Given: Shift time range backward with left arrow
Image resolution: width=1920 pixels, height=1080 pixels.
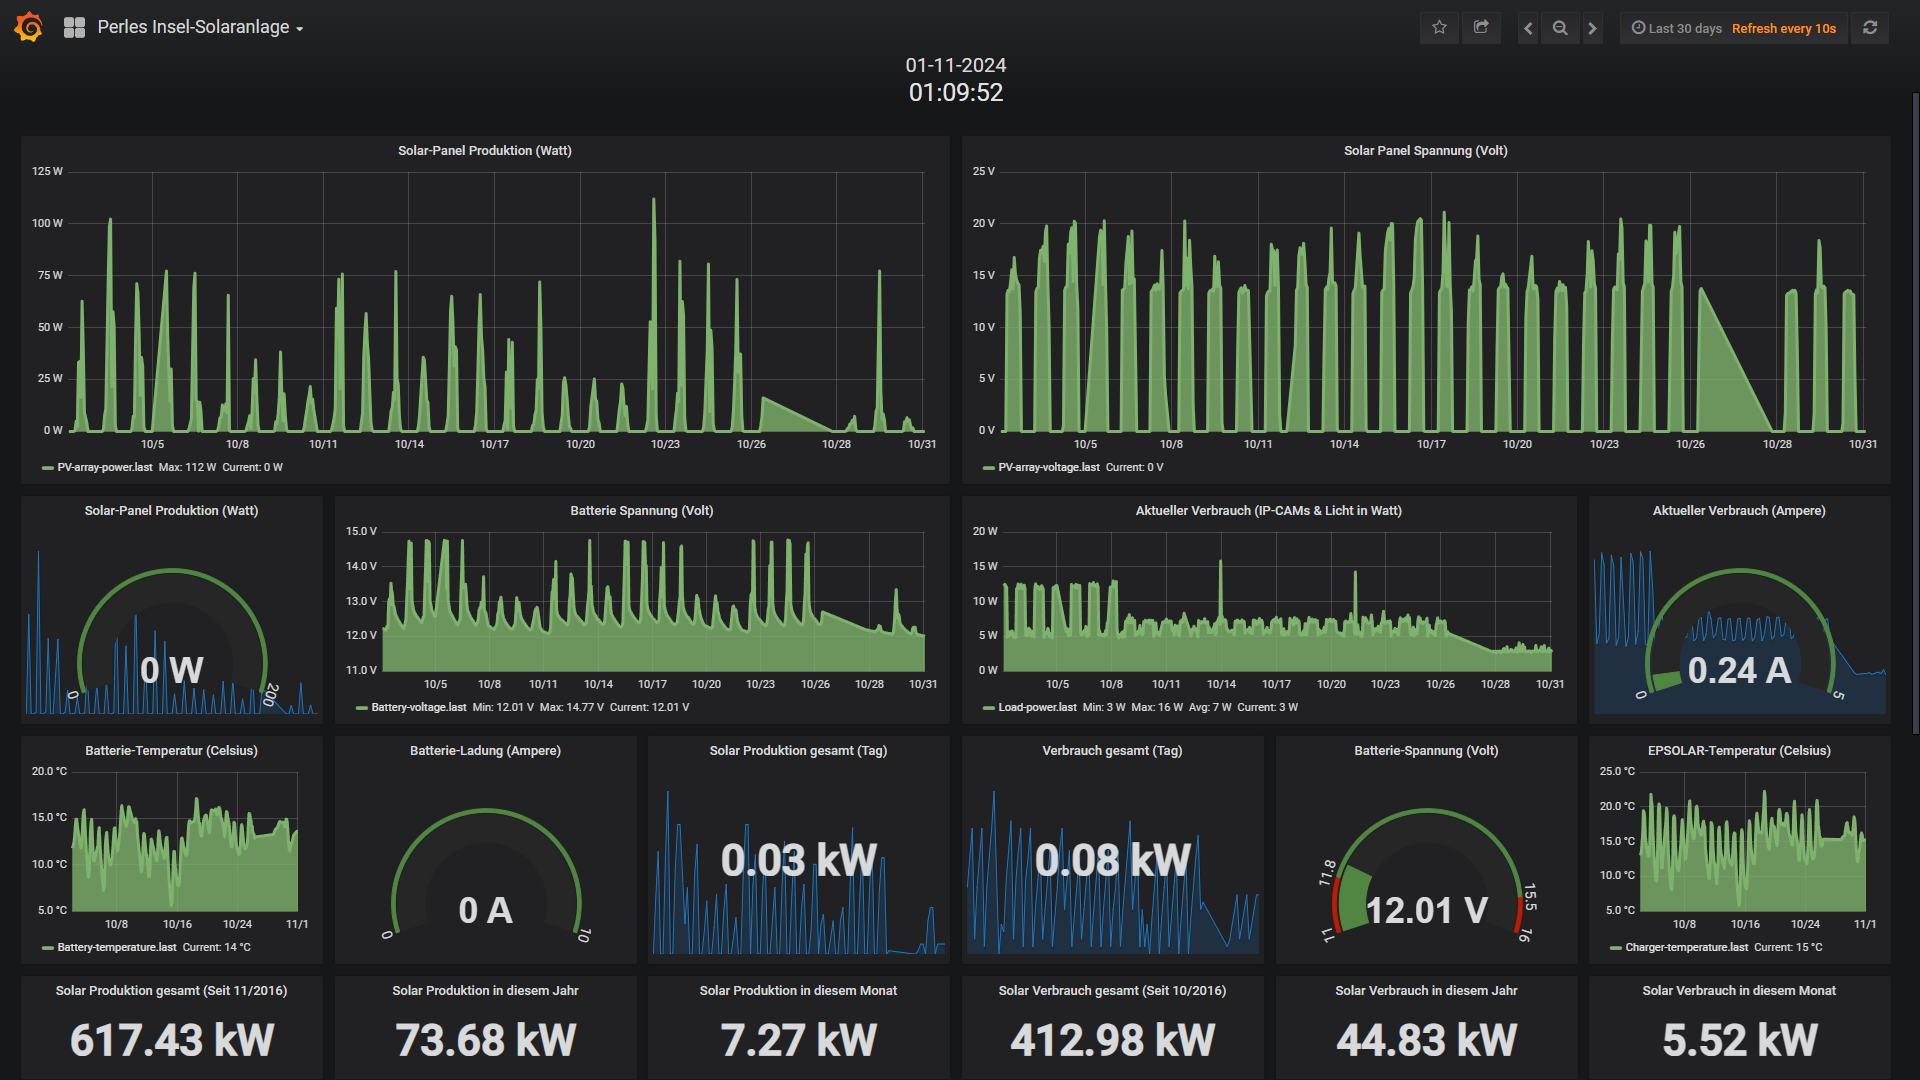Looking at the screenshot, I should [x=1527, y=28].
